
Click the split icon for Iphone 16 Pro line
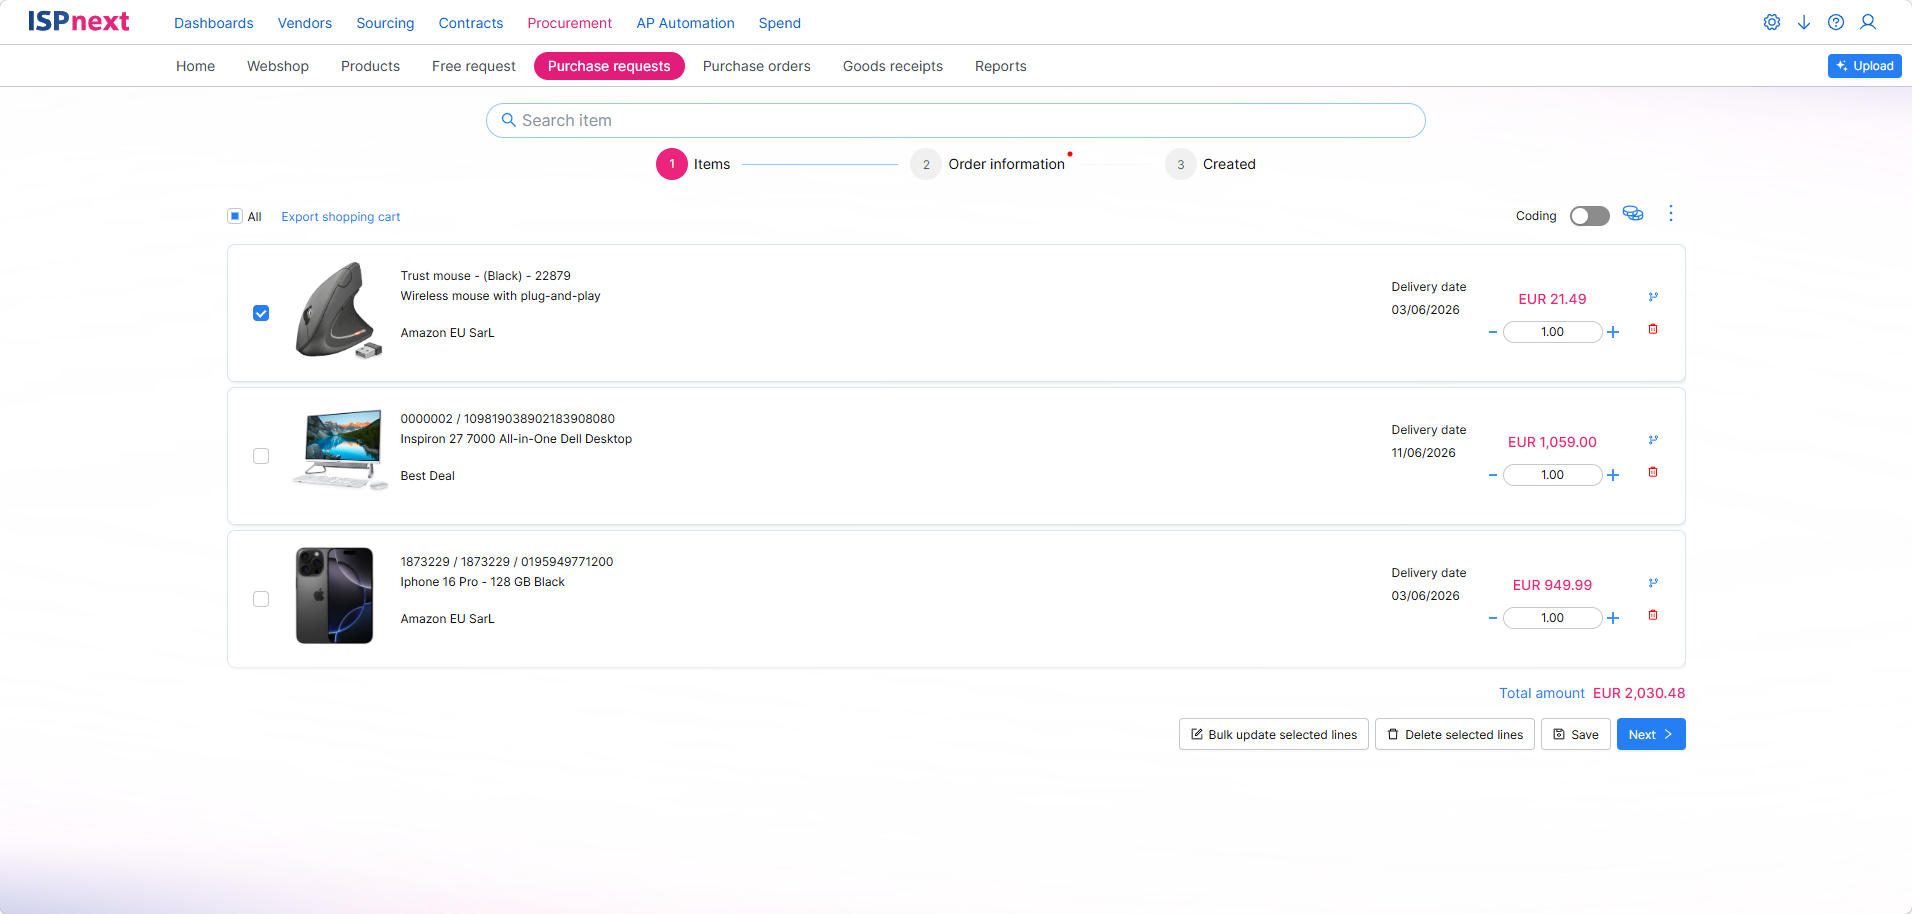click(1653, 583)
